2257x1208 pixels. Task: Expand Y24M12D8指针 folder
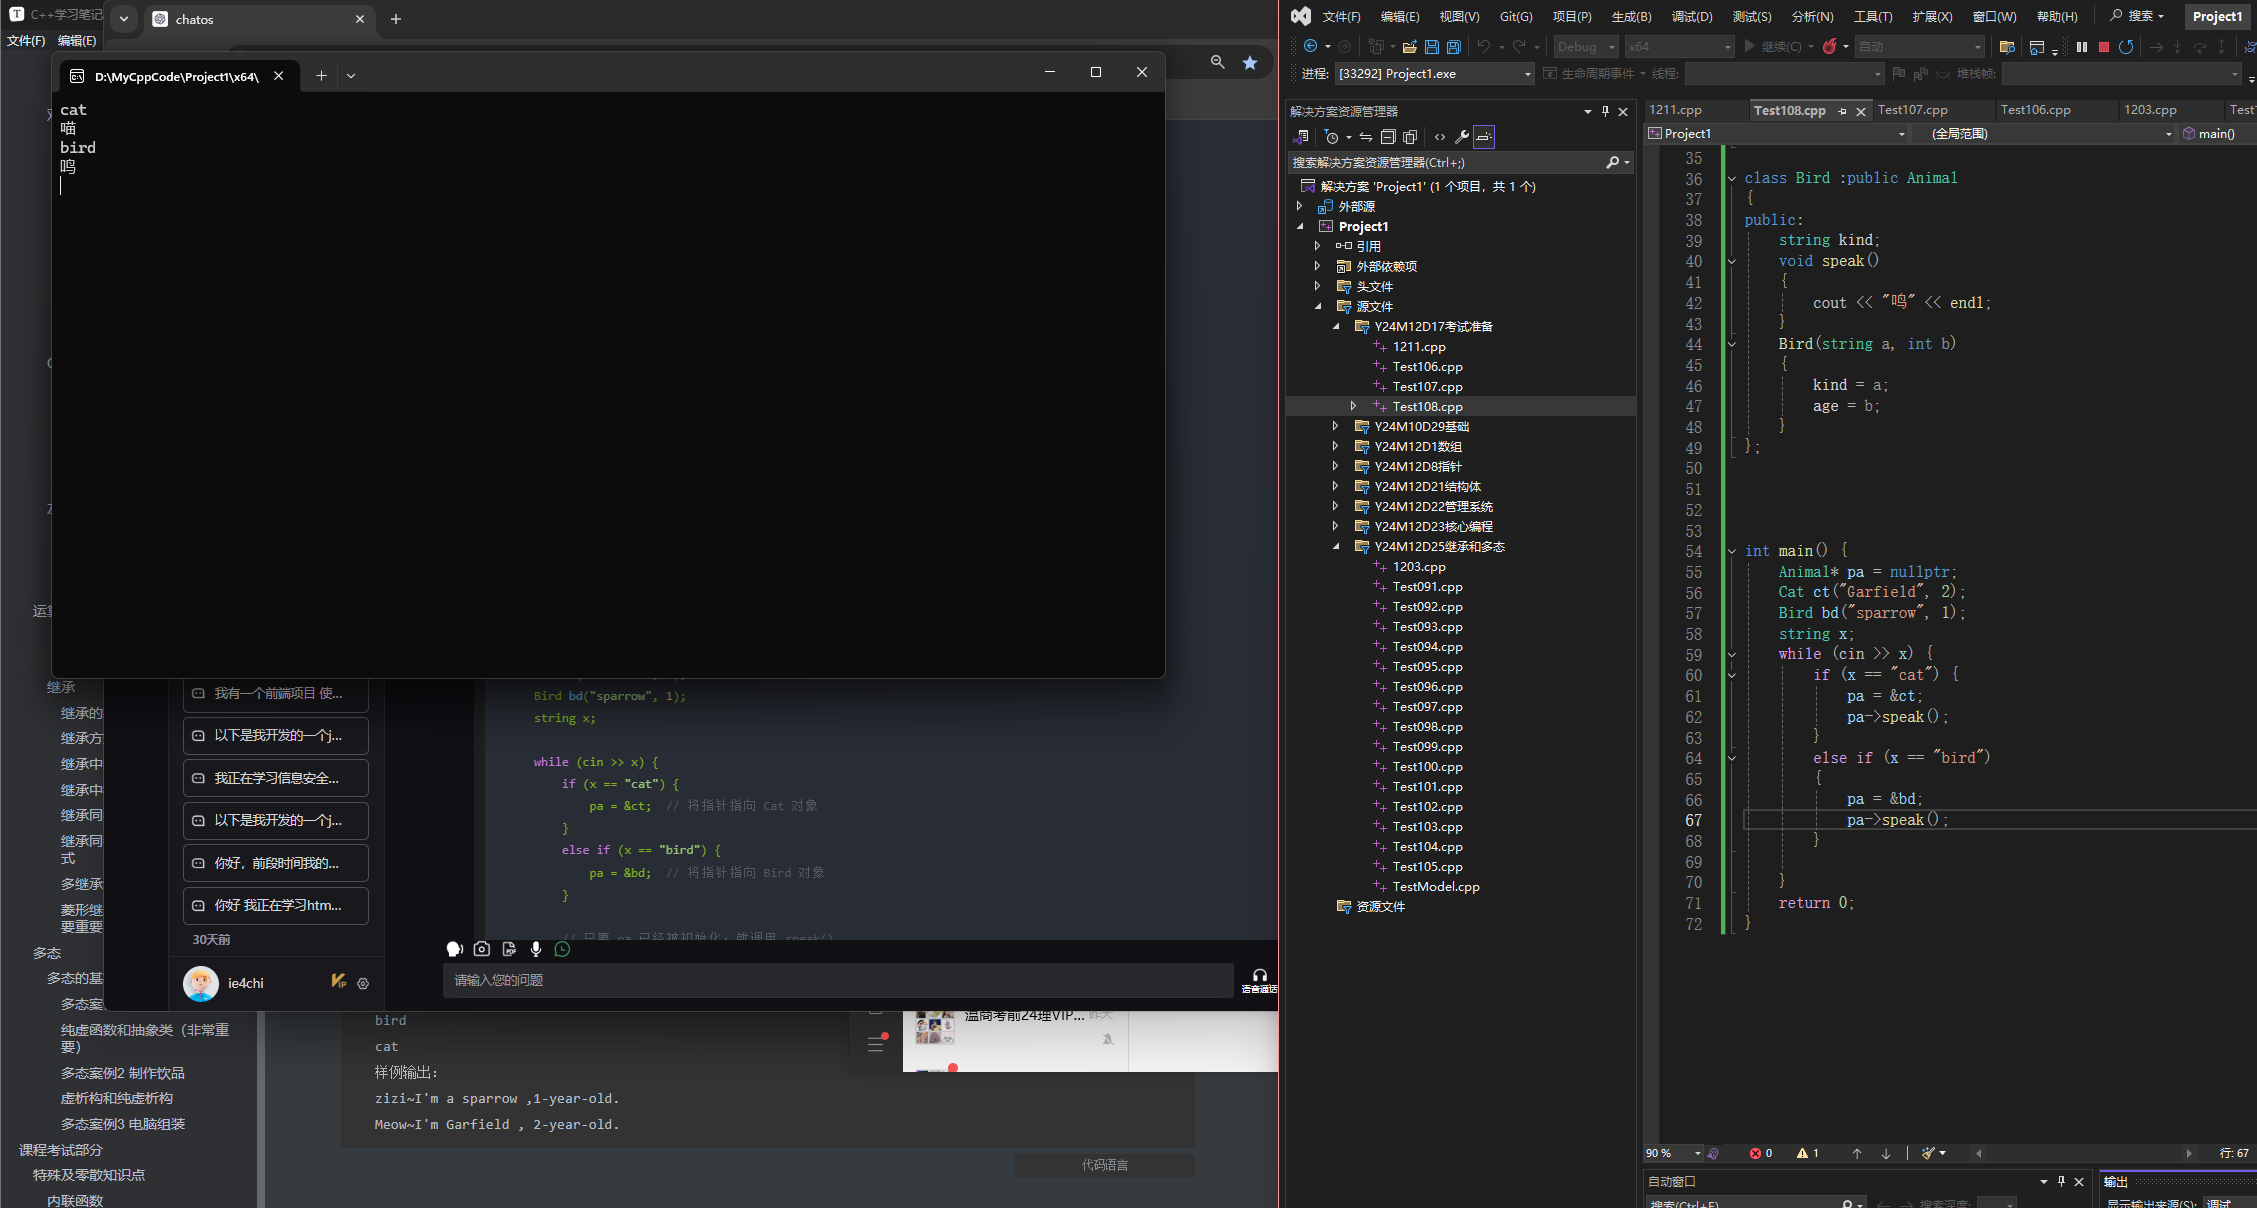pos(1336,466)
